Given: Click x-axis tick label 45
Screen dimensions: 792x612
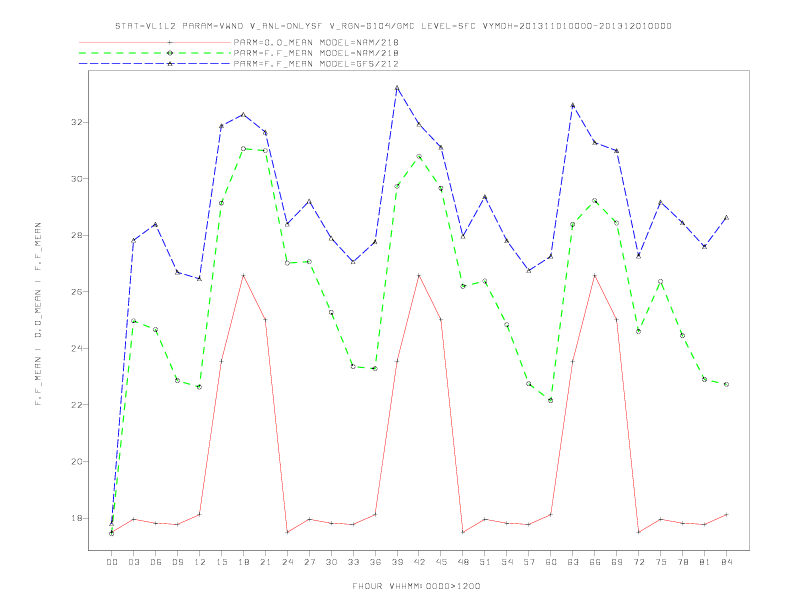Looking at the screenshot, I should pos(441,562).
